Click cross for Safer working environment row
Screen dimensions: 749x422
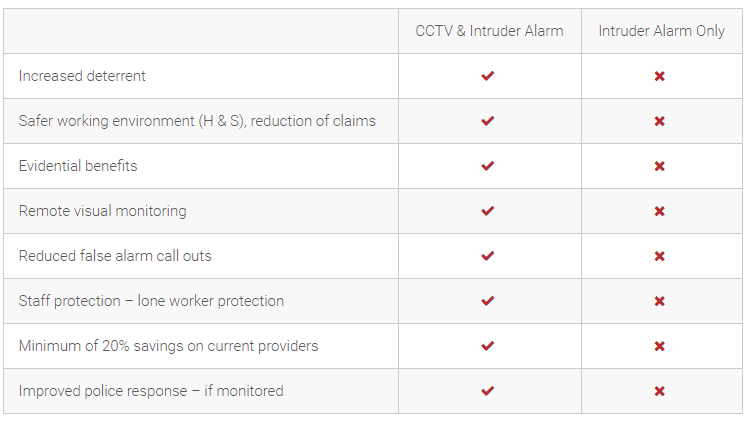(660, 121)
